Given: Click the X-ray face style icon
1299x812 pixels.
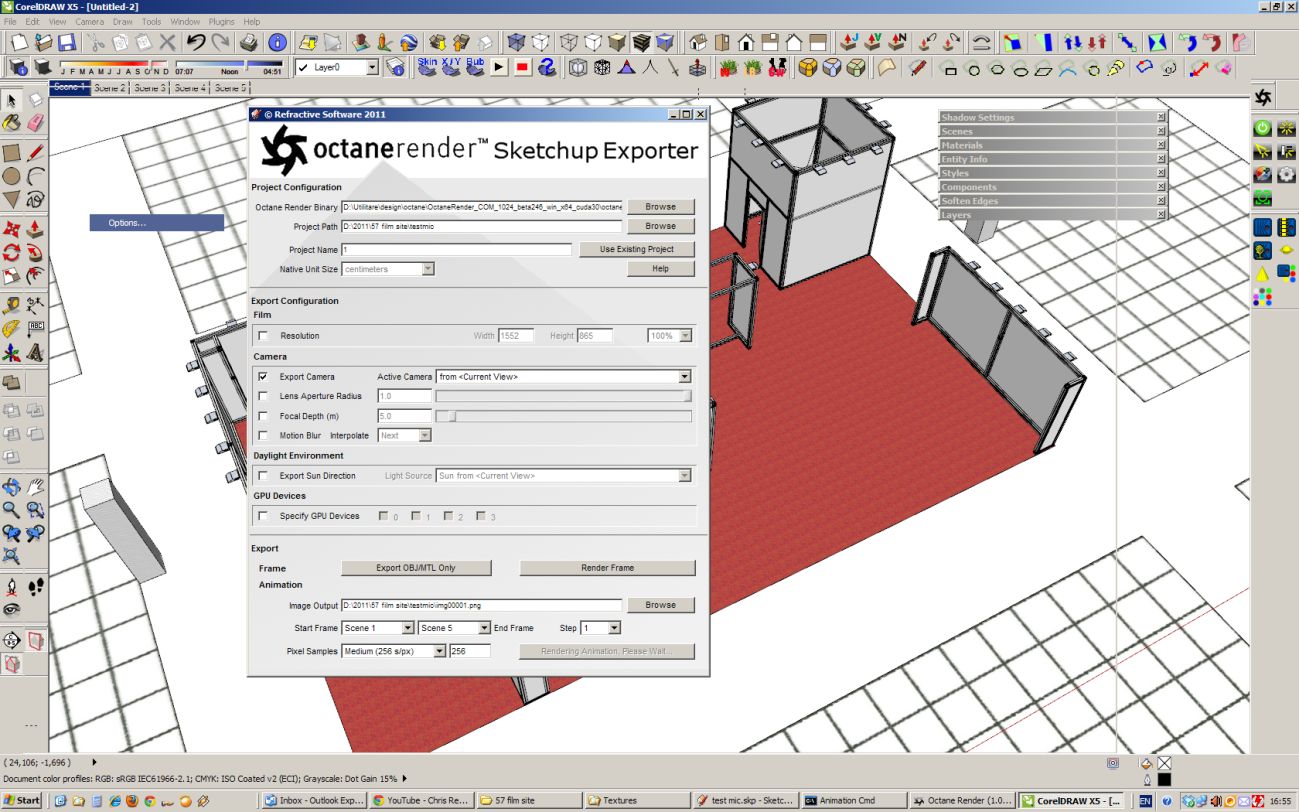Looking at the screenshot, I should pos(517,42).
